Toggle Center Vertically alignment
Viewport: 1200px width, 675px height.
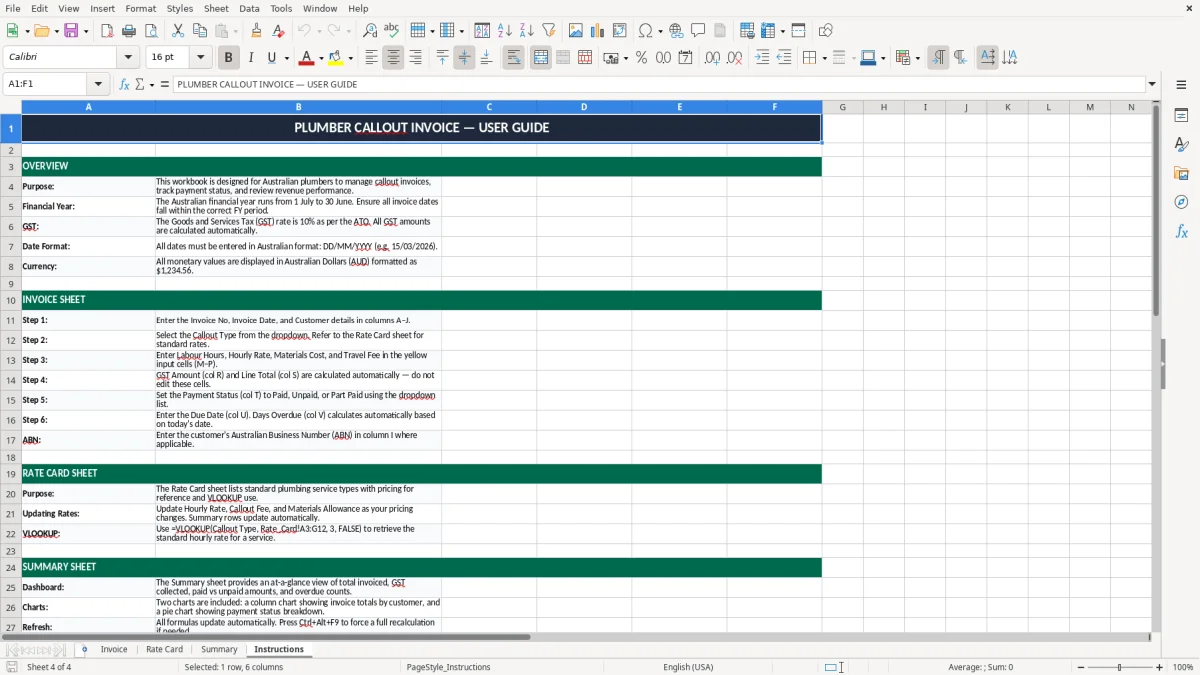pyautogui.click(x=464, y=58)
